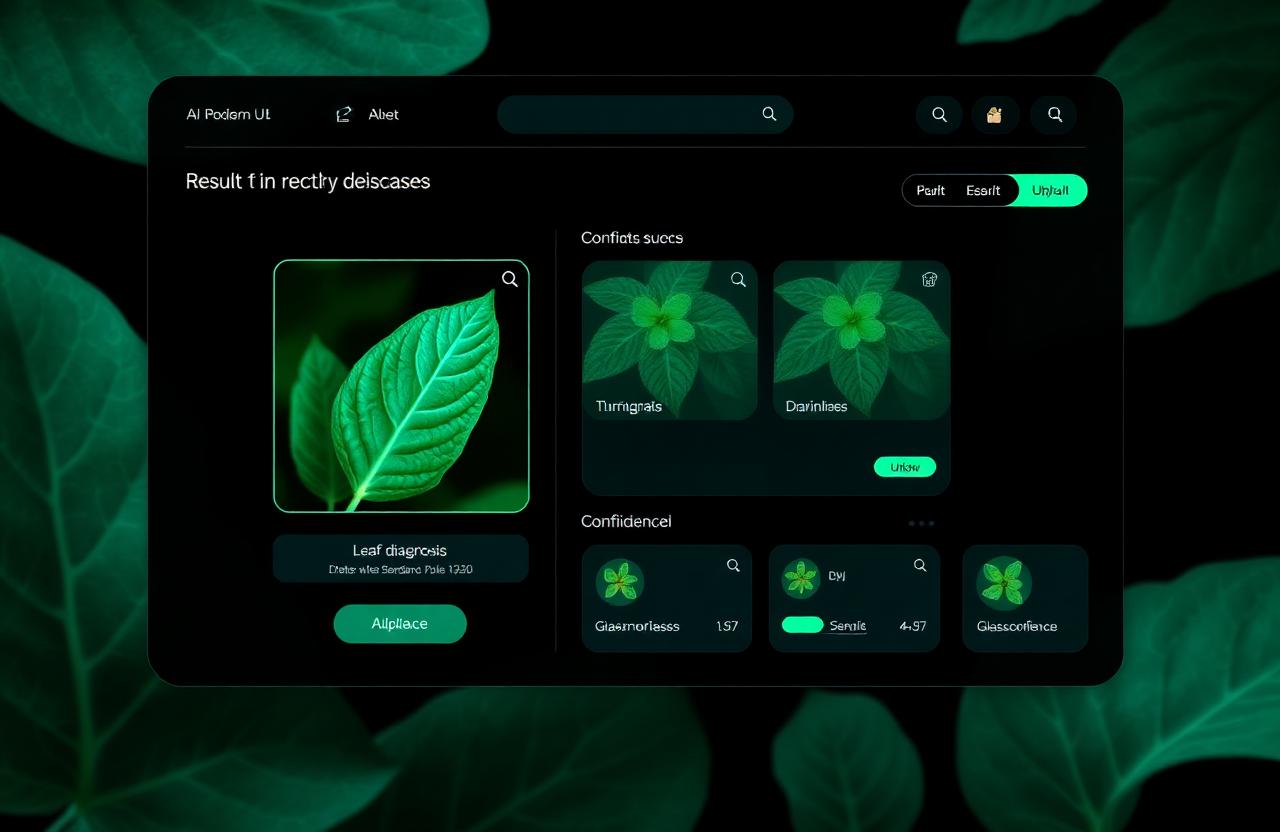Image resolution: width=1280 pixels, height=832 pixels.
Task: Click the leaf icon beside the Dyj label
Action: point(801,578)
